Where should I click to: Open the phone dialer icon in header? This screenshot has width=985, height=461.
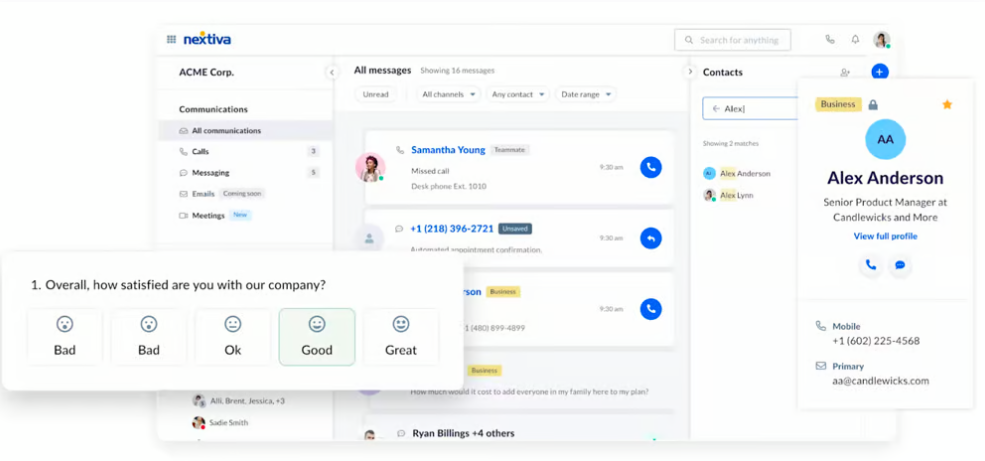[x=830, y=40]
